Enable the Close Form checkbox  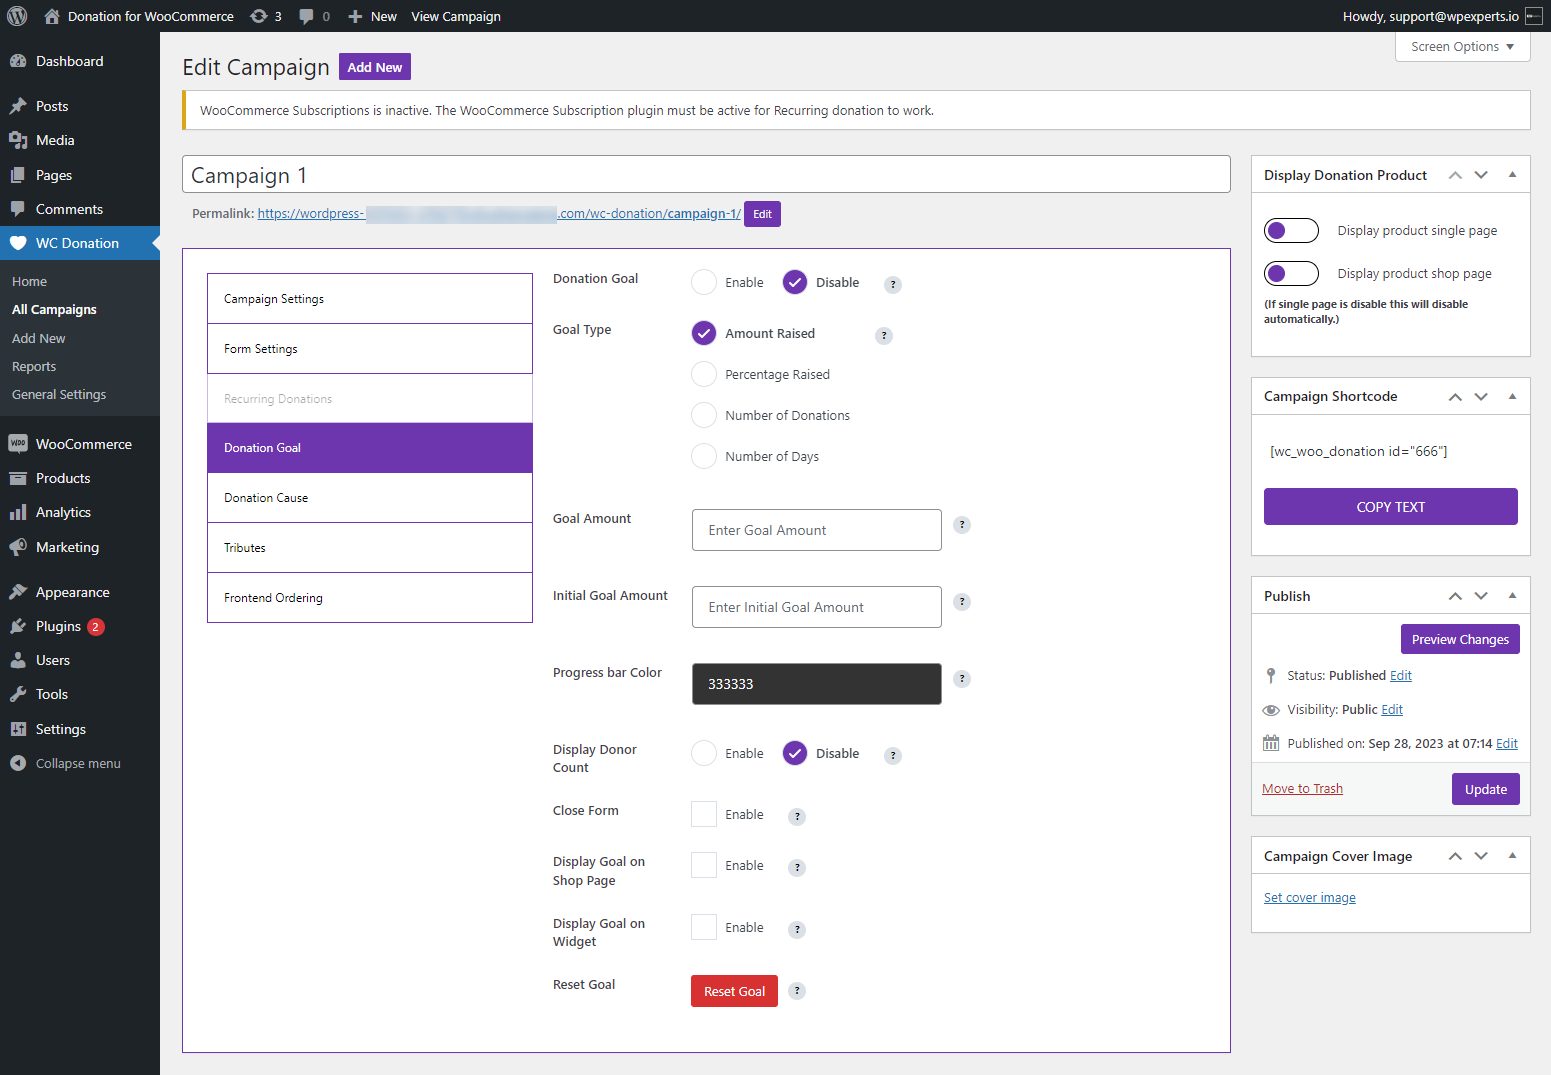click(704, 814)
